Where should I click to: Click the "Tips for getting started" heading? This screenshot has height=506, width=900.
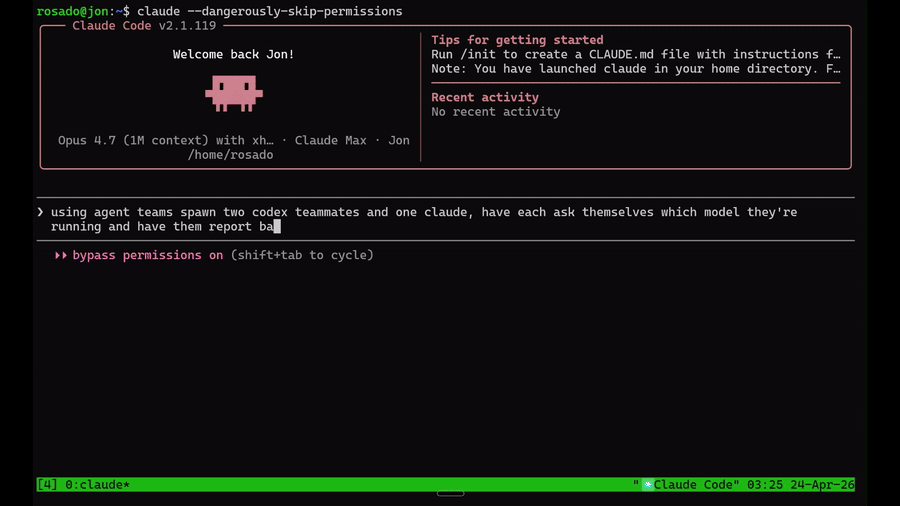tap(517, 40)
